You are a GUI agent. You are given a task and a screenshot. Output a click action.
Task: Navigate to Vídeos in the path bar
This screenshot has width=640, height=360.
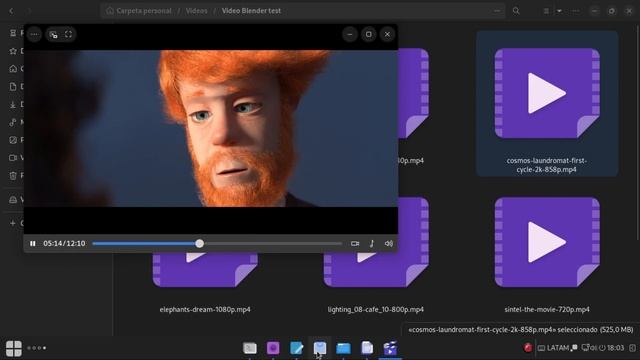click(196, 11)
